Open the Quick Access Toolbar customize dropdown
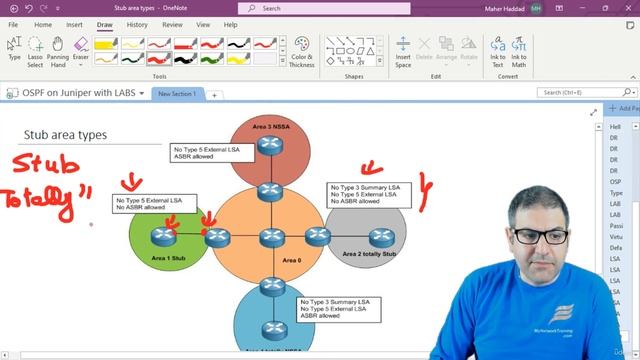The height and width of the screenshot is (360, 640). pyautogui.click(x=58, y=8)
